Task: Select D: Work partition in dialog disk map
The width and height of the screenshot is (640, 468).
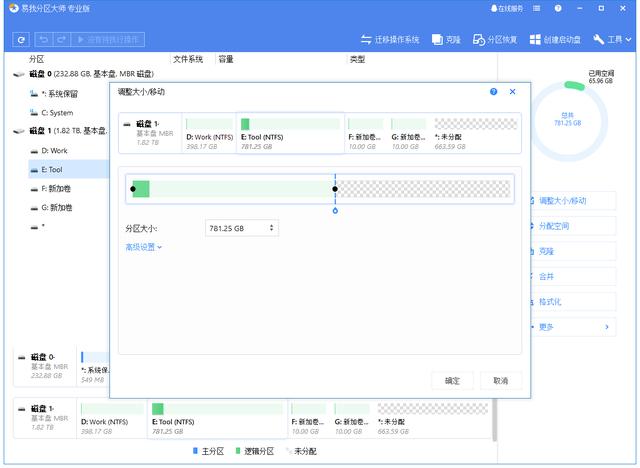Action: (x=209, y=134)
